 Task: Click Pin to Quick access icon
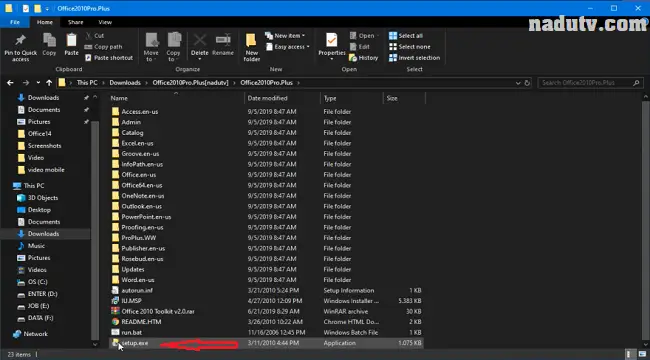tap(20, 40)
